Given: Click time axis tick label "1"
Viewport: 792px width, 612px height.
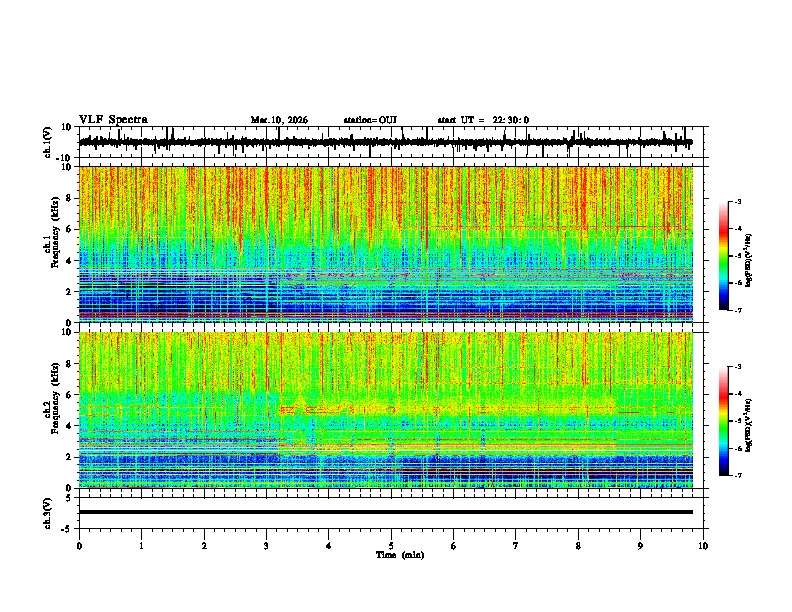Looking at the screenshot, I should point(141,546).
